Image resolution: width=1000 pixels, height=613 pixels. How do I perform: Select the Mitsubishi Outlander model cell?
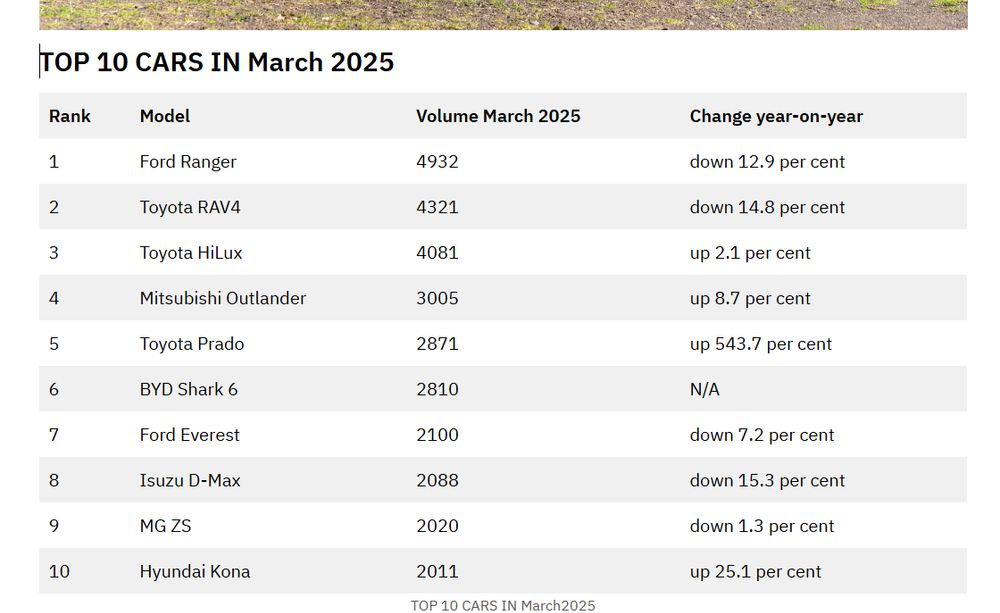pyautogui.click(x=223, y=298)
